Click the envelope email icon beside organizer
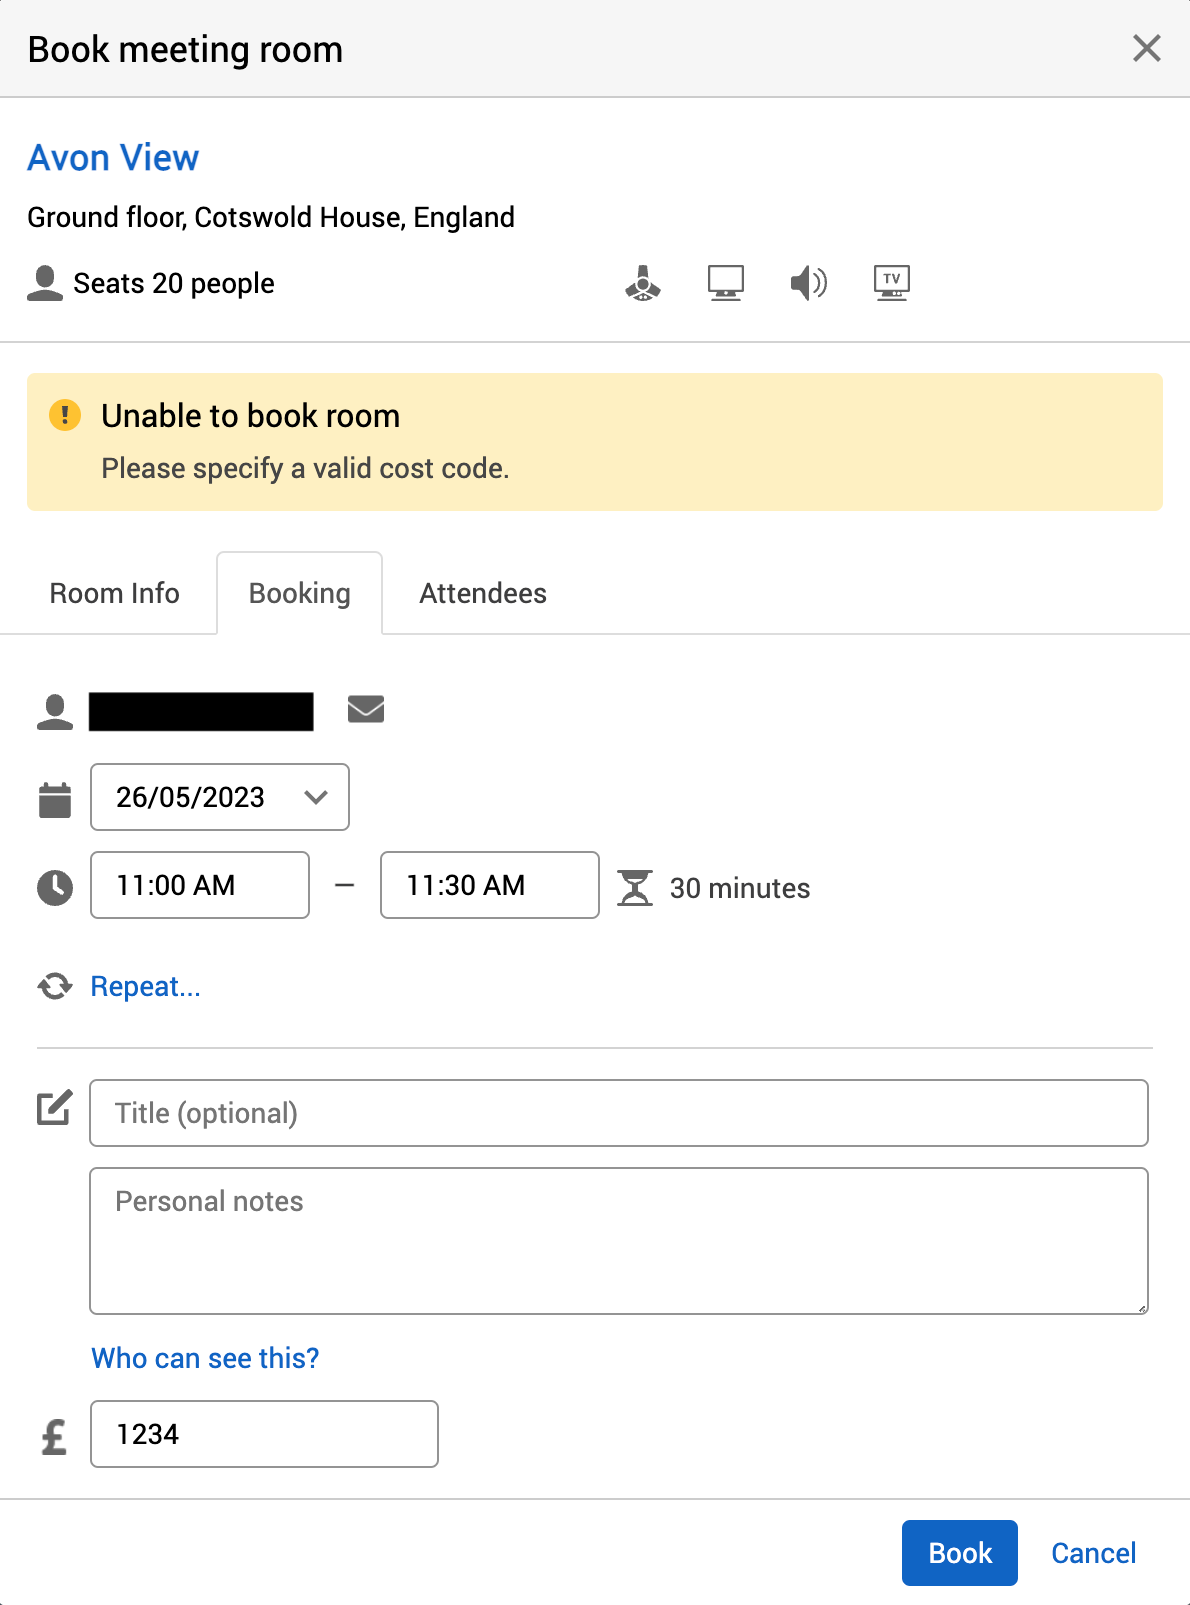Image resolution: width=1190 pixels, height=1605 pixels. pyautogui.click(x=366, y=710)
